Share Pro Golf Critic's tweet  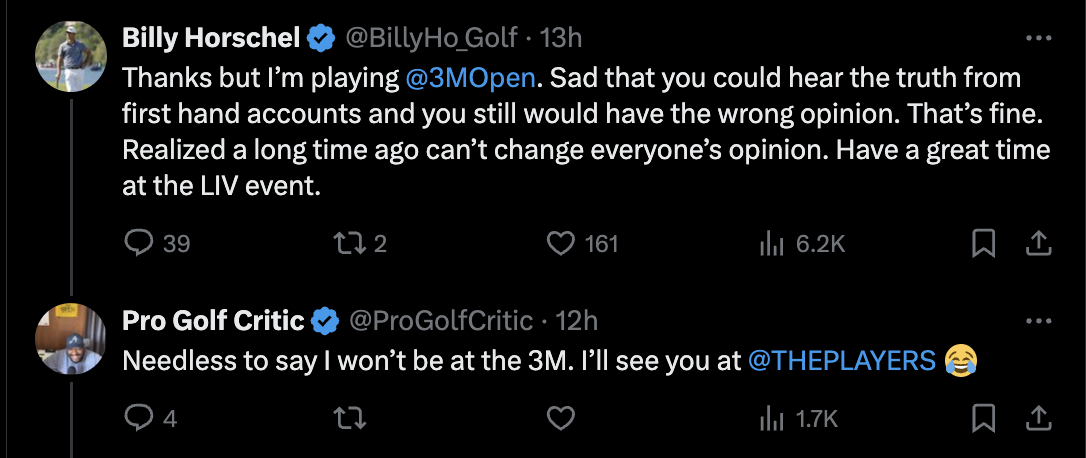pos(1038,418)
